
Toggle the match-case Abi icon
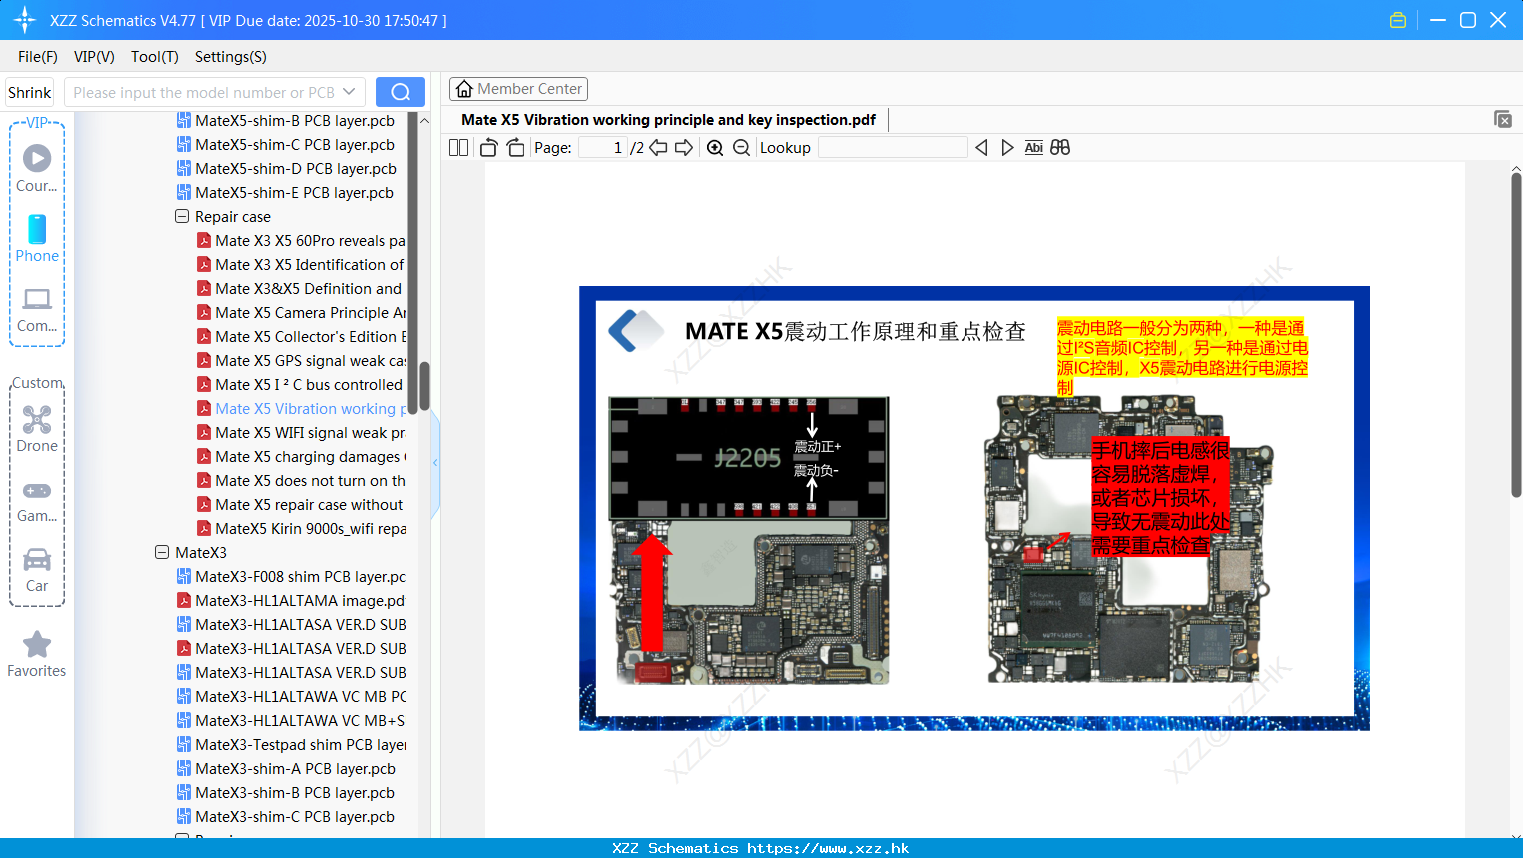pyautogui.click(x=1034, y=148)
